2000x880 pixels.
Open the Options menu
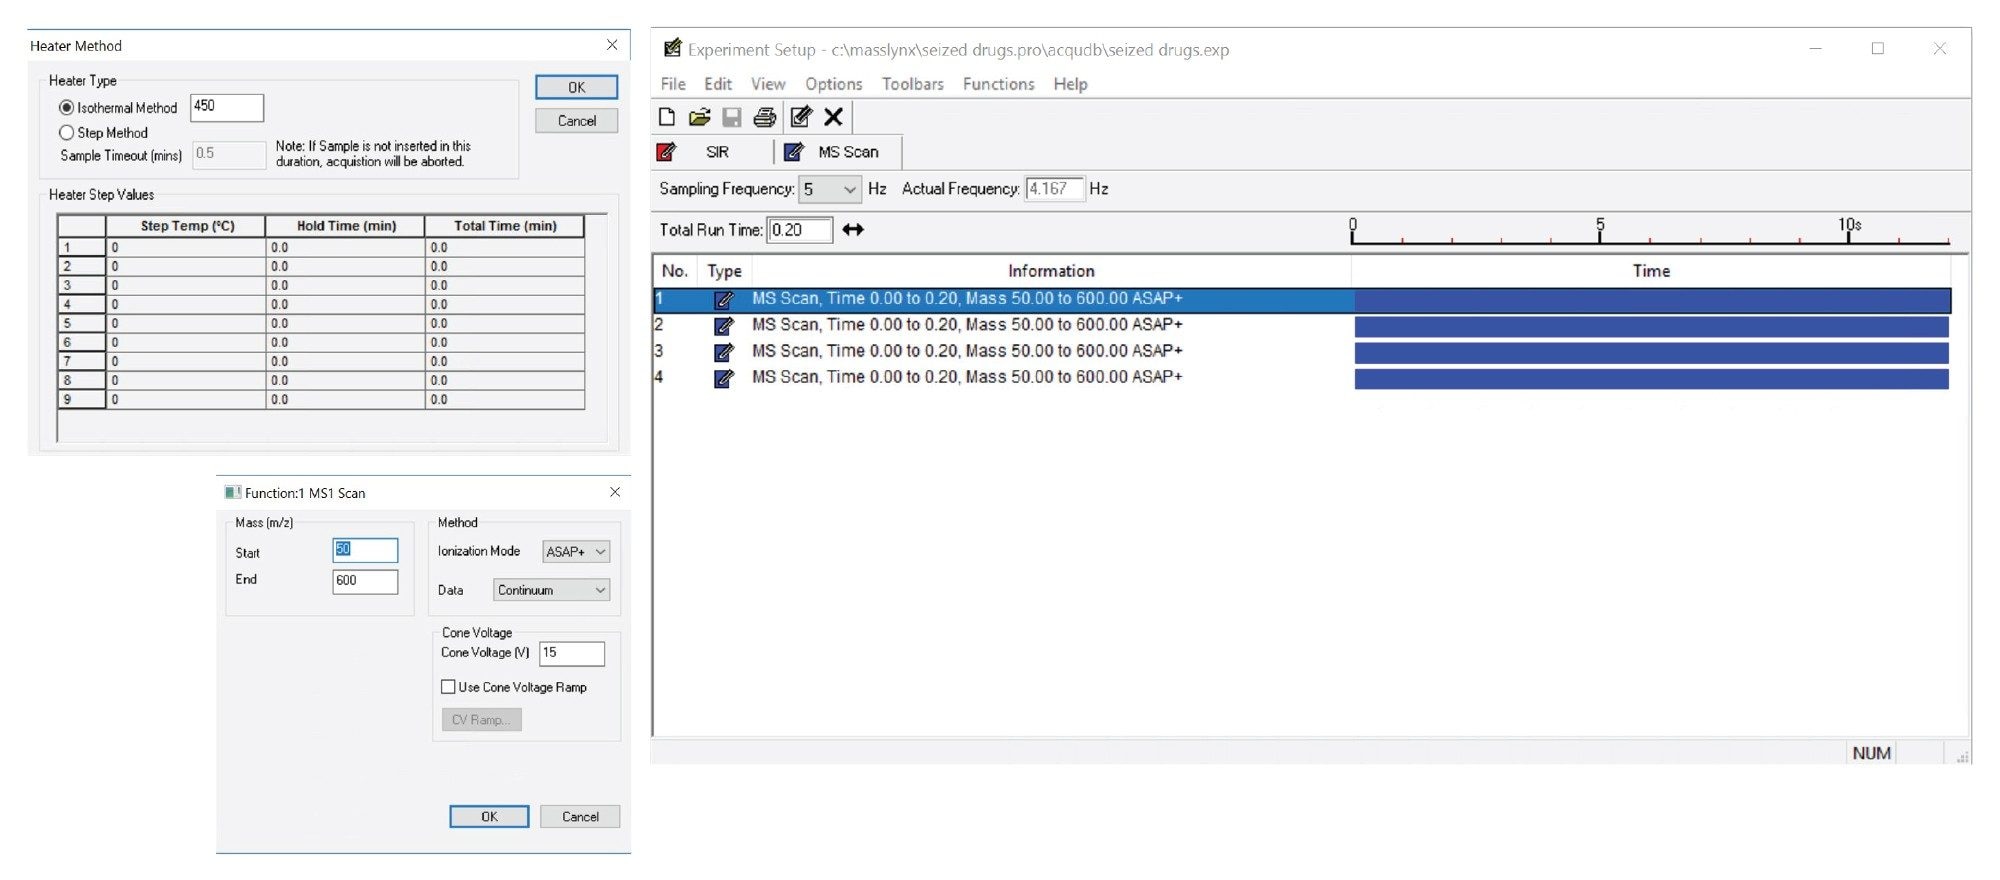[833, 84]
